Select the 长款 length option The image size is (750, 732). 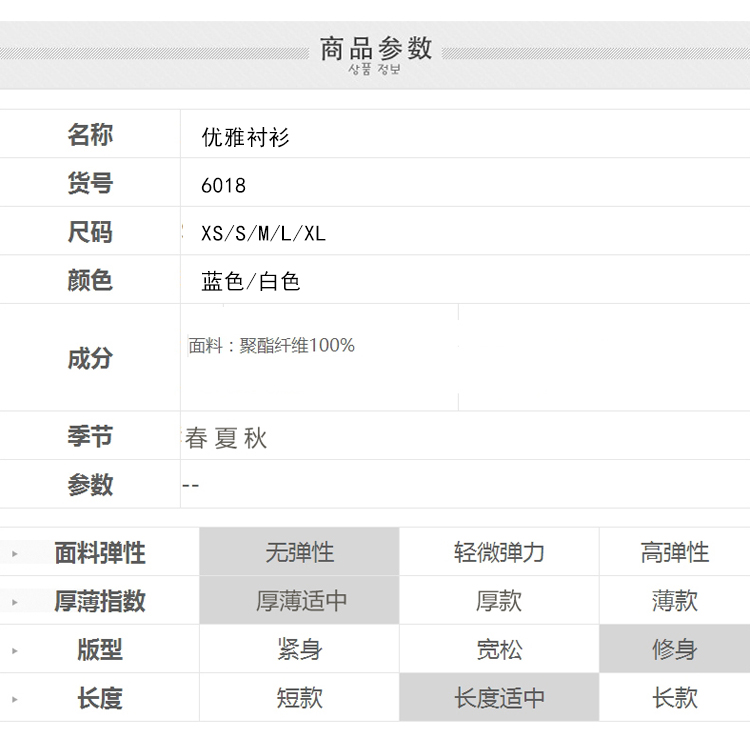[674, 698]
